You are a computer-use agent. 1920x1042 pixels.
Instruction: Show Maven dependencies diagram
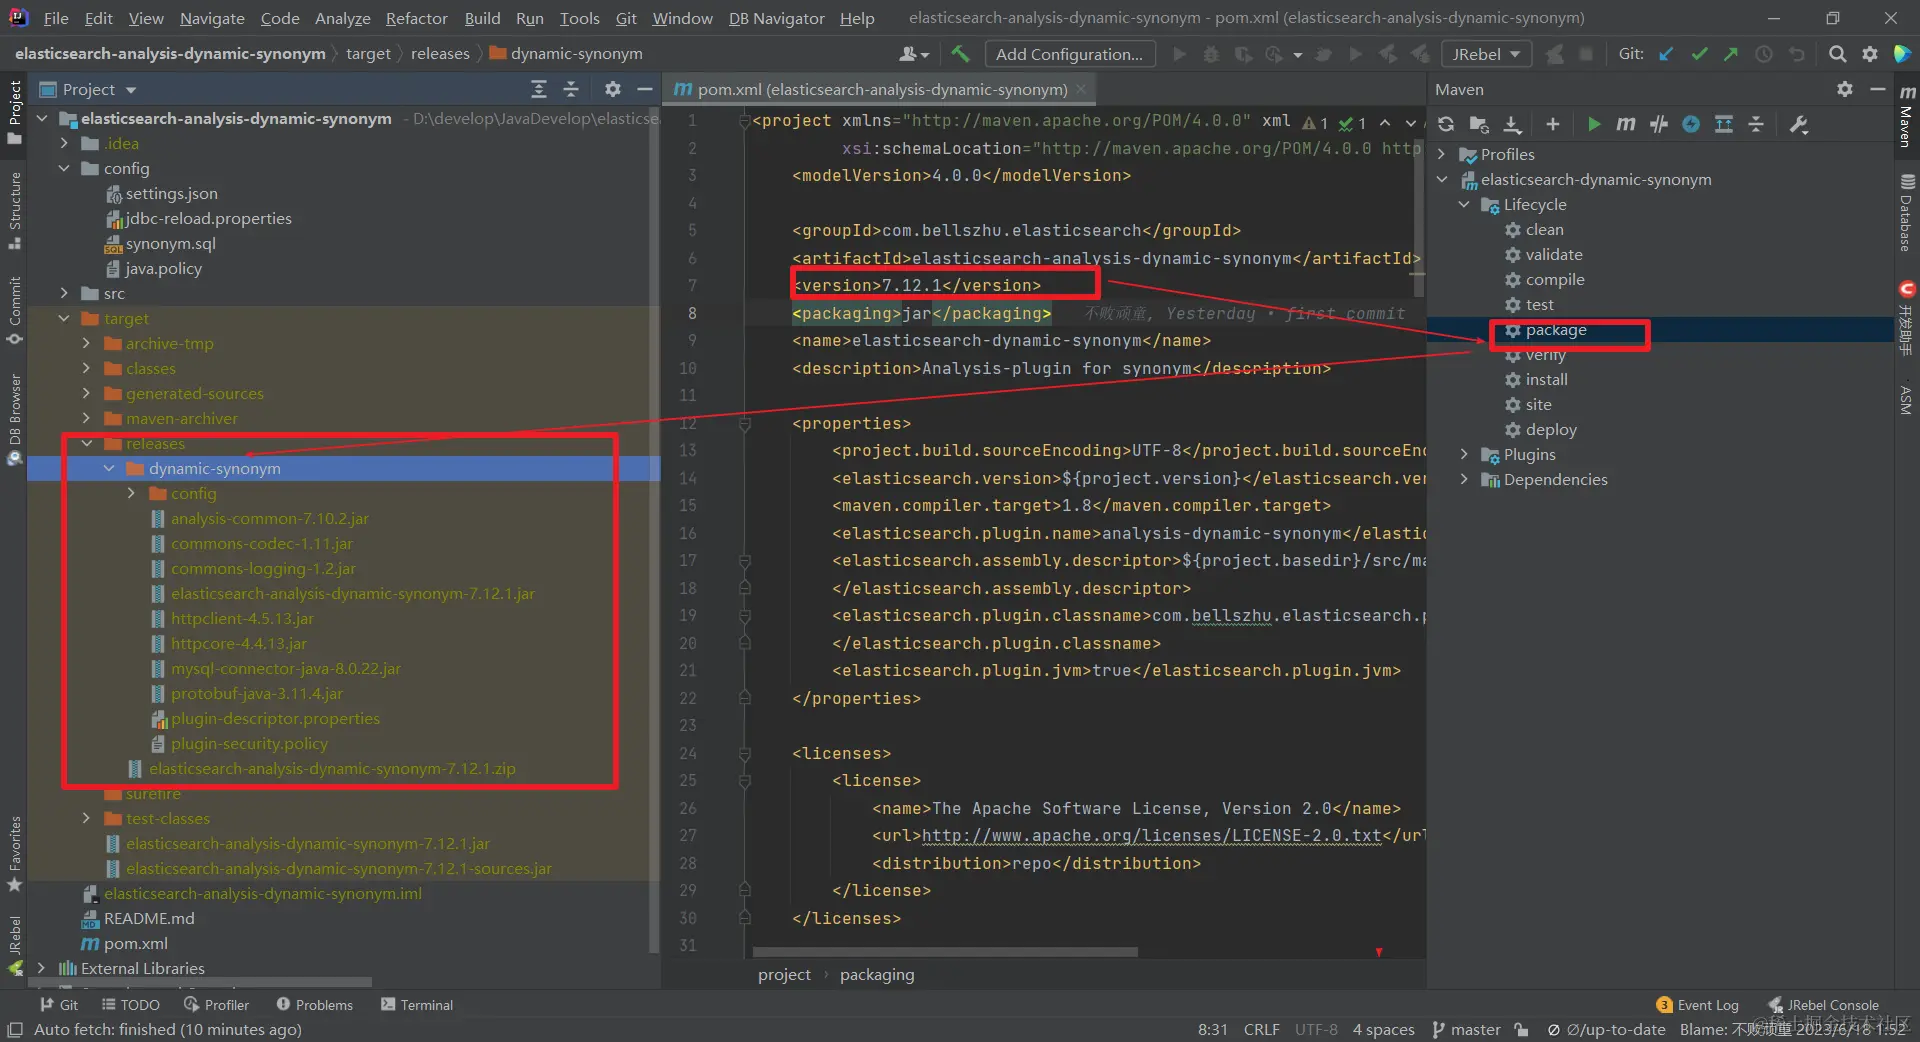pyautogui.click(x=1724, y=124)
